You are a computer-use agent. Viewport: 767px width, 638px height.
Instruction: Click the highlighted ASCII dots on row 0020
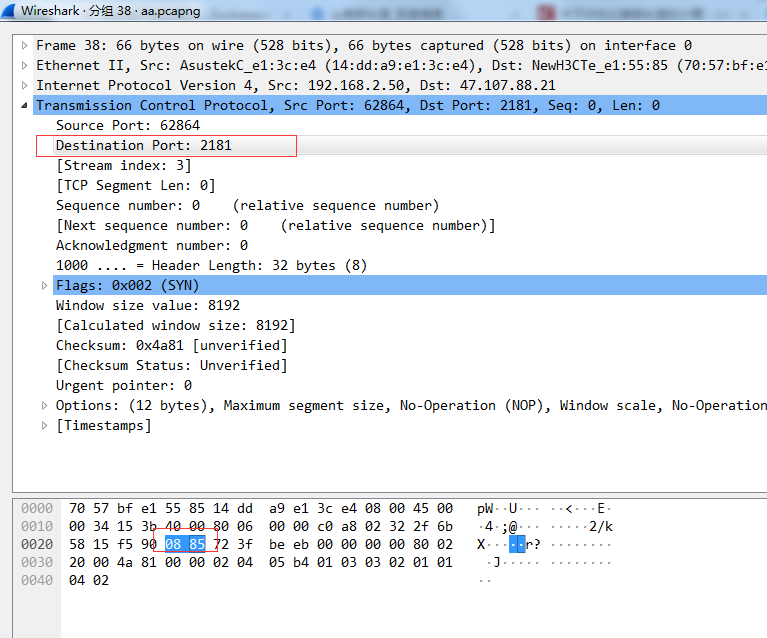pos(517,545)
